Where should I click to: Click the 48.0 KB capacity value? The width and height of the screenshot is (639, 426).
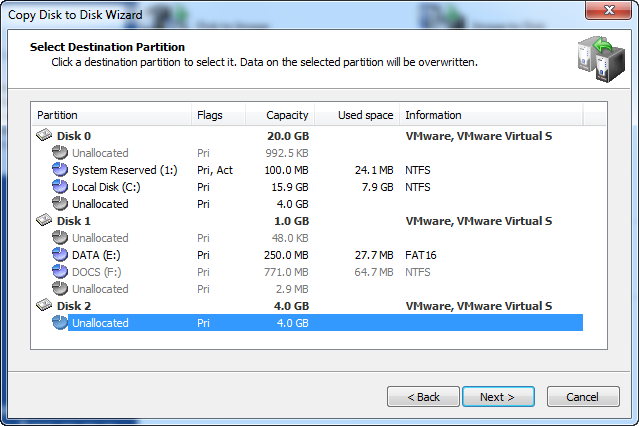pyautogui.click(x=290, y=238)
